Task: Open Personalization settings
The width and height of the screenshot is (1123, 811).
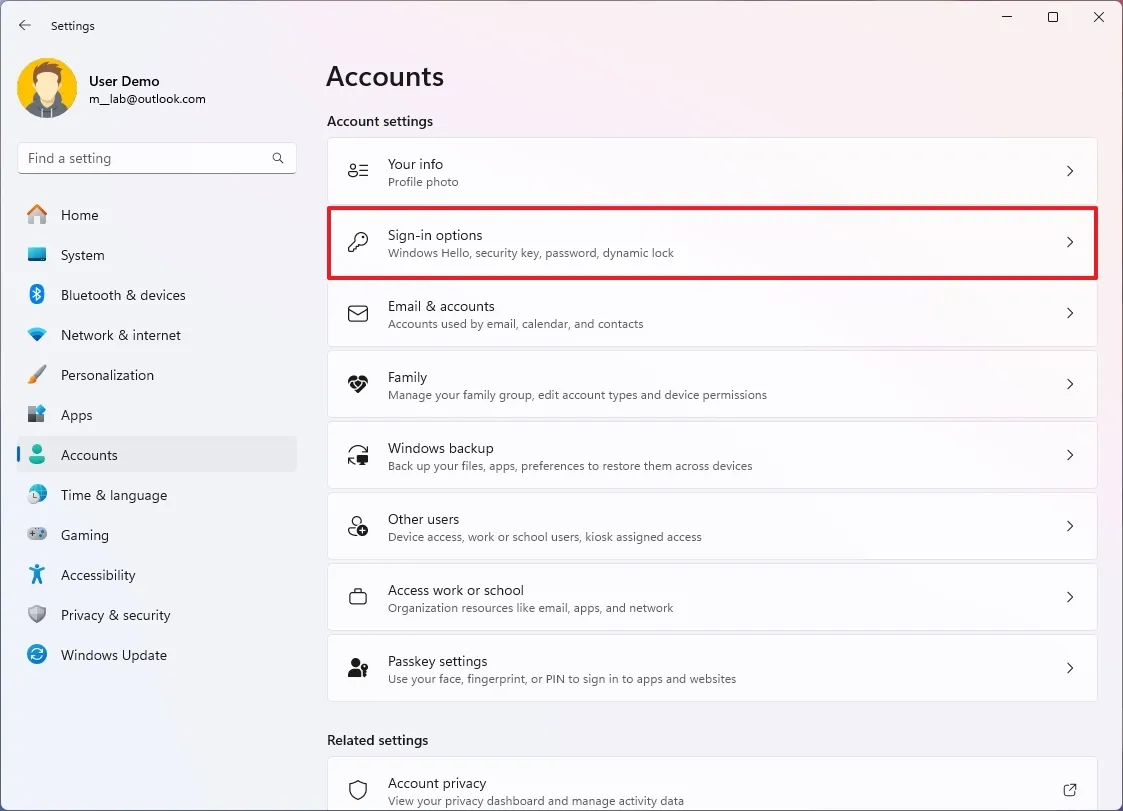Action: pos(107,375)
